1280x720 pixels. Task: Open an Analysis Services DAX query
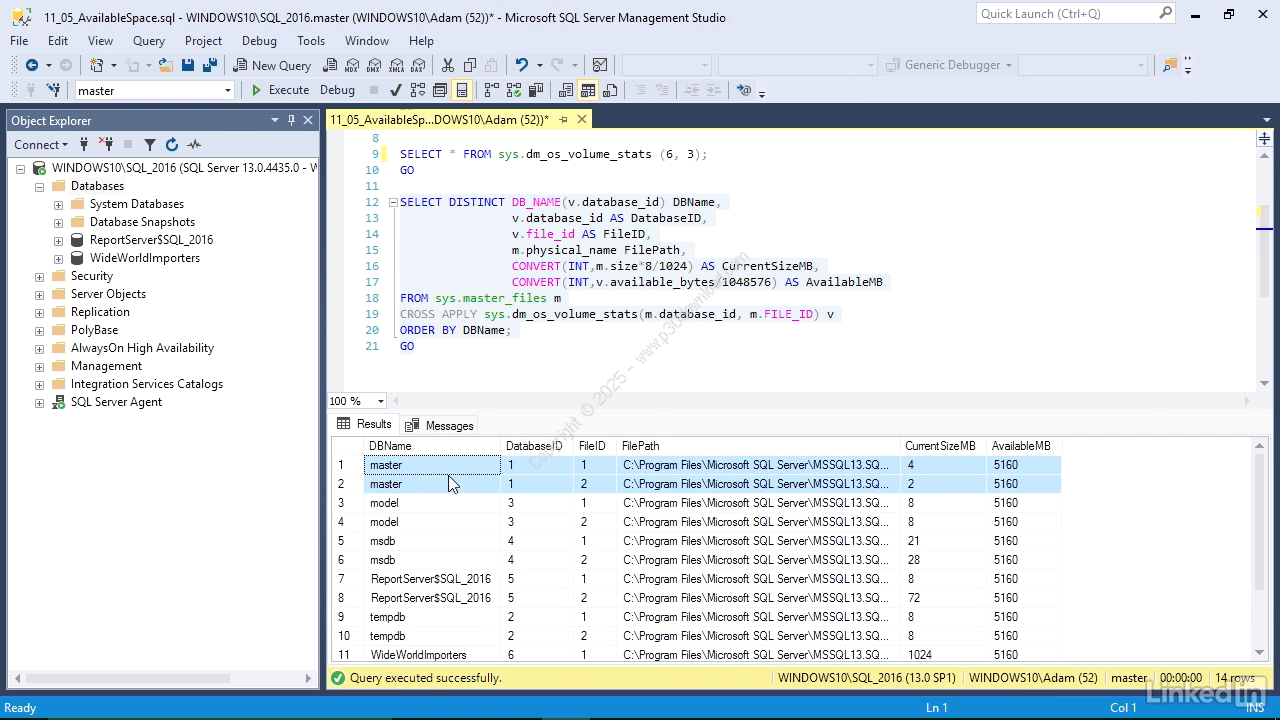click(418, 65)
